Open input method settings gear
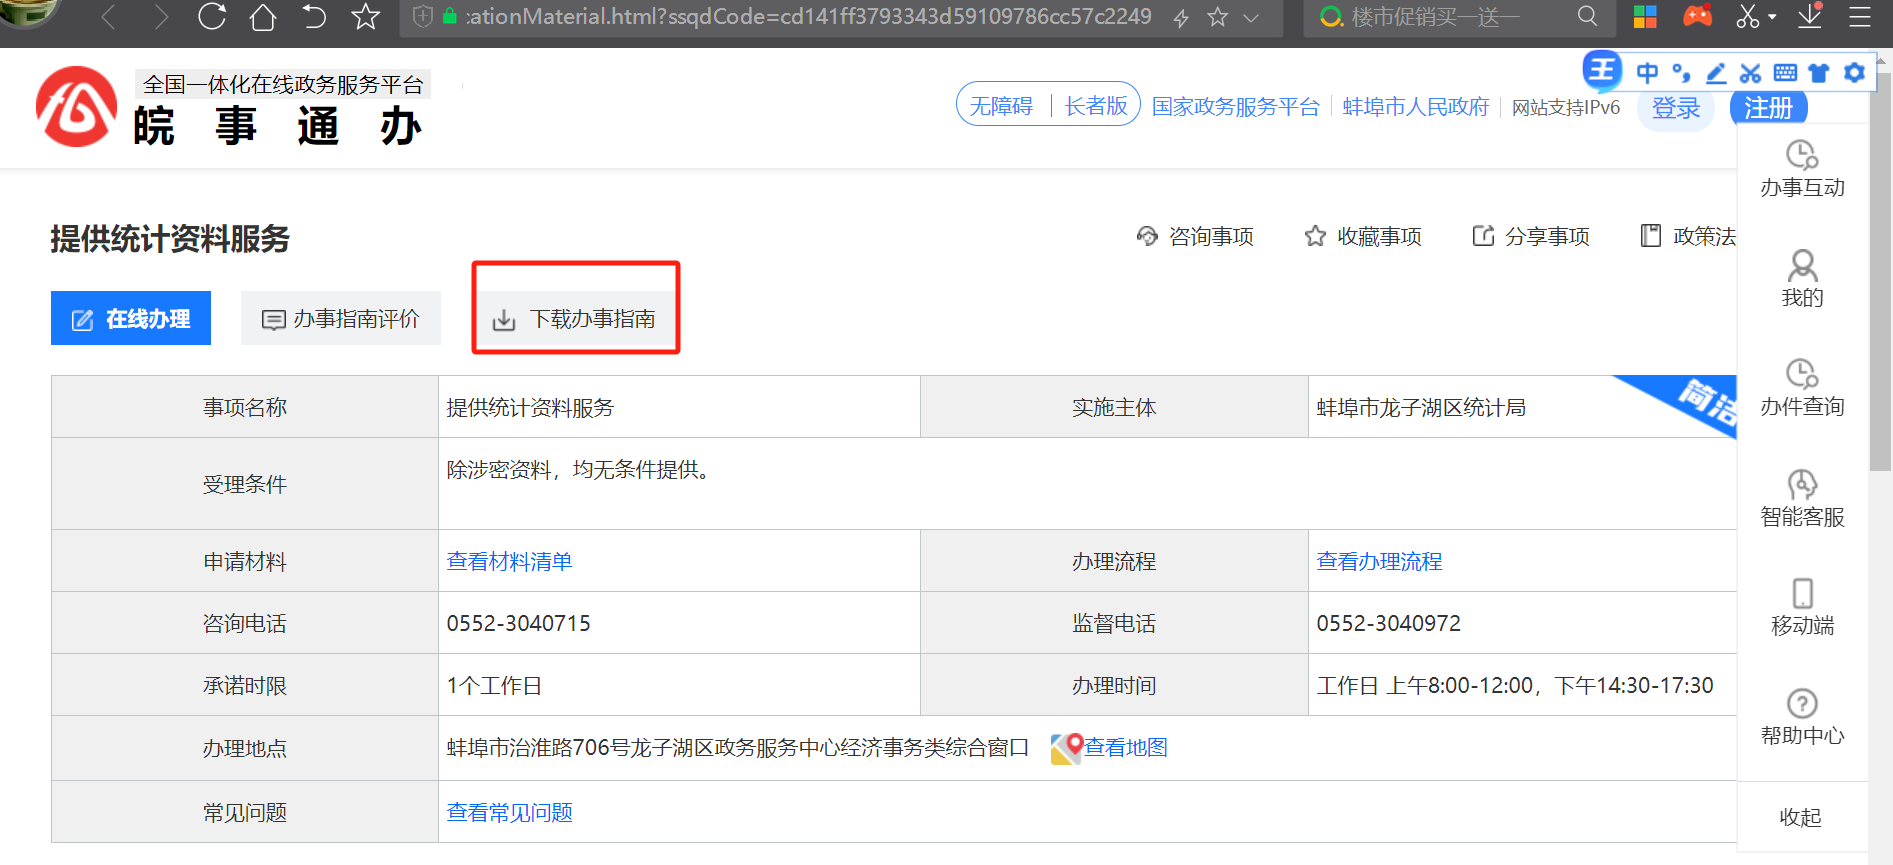 tap(1854, 73)
